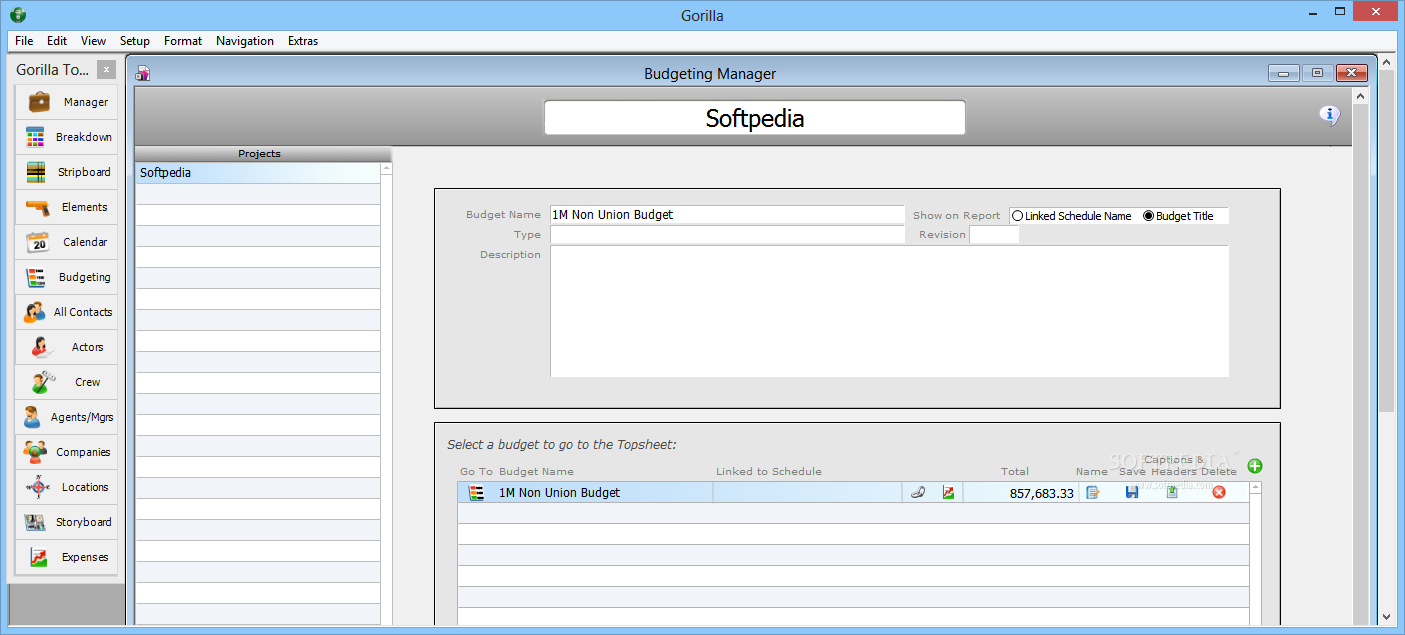Click the info icon in Budgeting Manager
Screen dimensions: 1405x635
pyautogui.click(x=1329, y=115)
